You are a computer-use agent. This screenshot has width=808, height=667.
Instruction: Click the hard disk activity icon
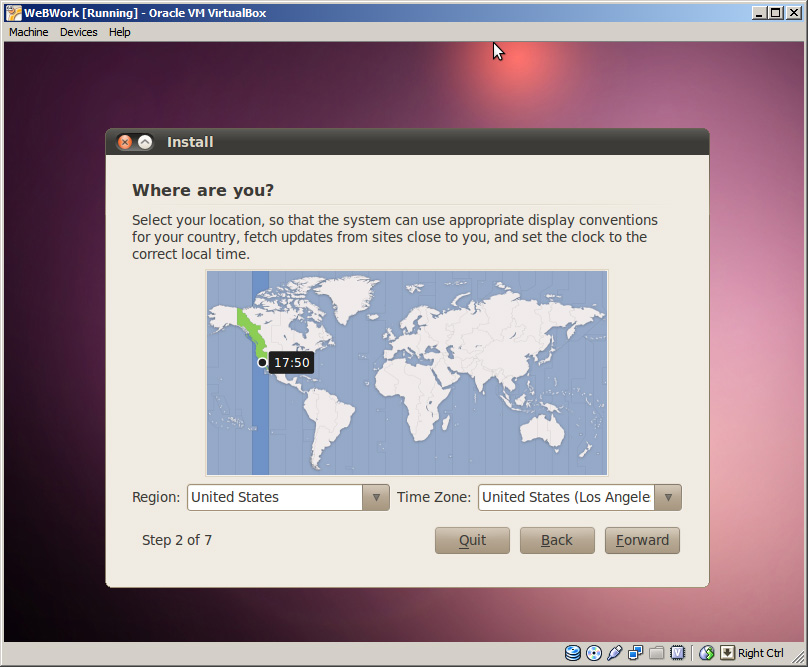click(x=573, y=653)
